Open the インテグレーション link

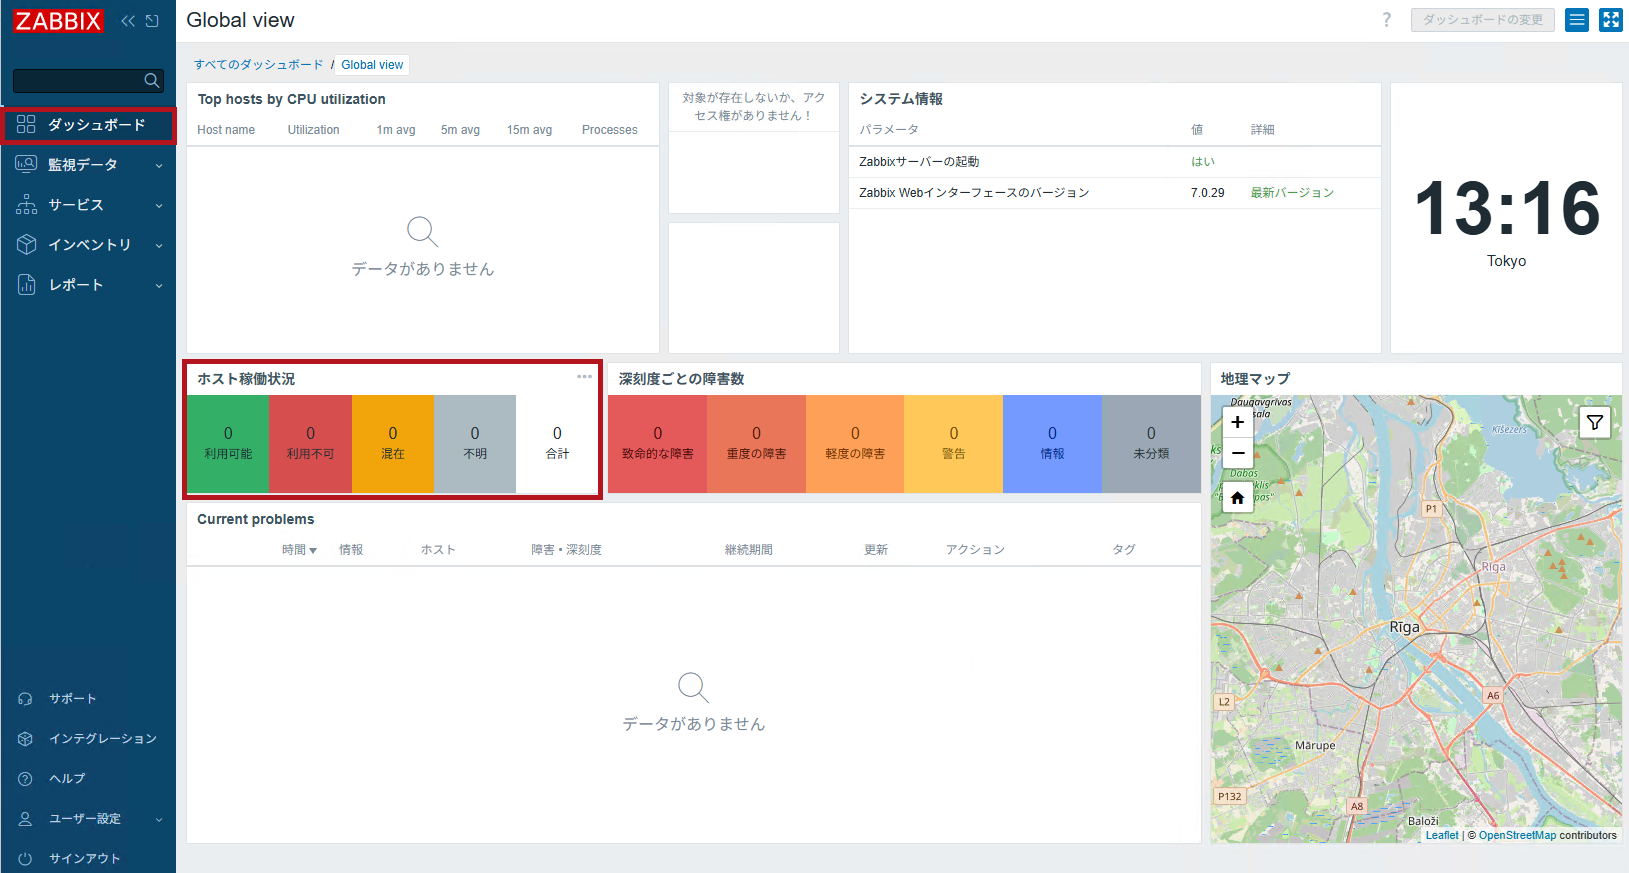(x=103, y=739)
